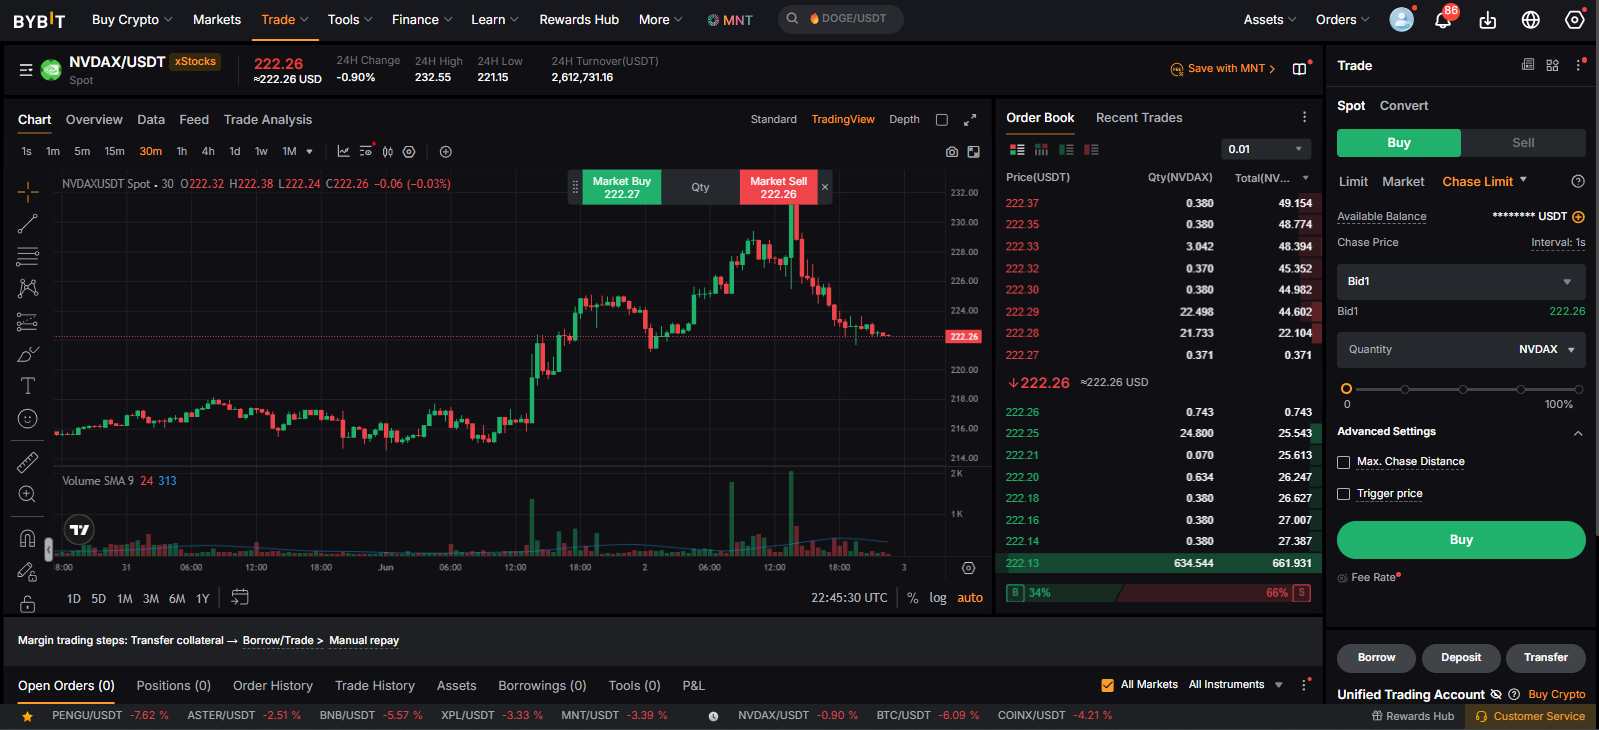Screen dimensions: 1599x730
Task: Select the crosshair cursor tool
Action: click(x=28, y=191)
